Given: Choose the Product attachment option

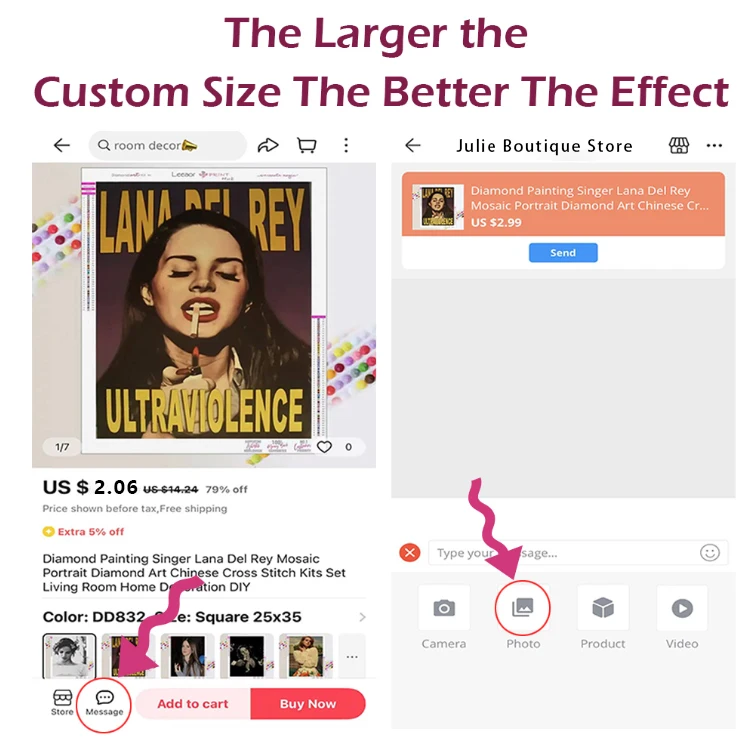Looking at the screenshot, I should click(603, 617).
